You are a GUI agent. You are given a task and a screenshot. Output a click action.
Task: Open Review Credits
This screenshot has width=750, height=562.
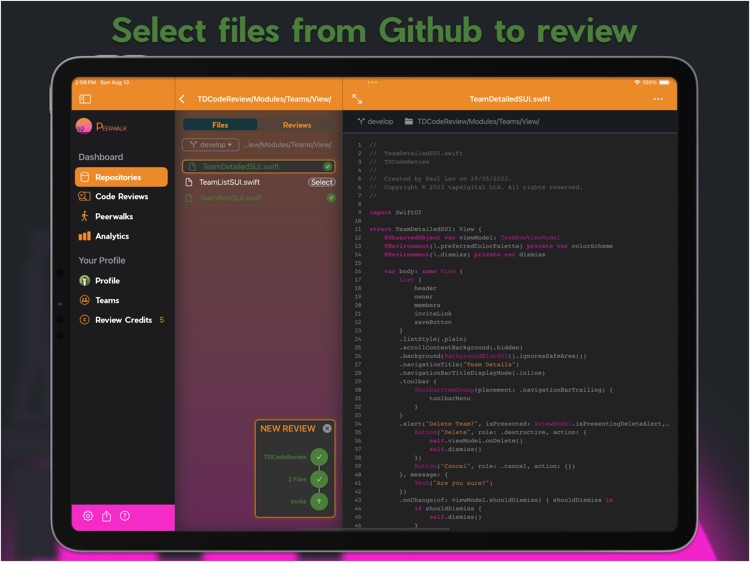pyautogui.click(x=123, y=320)
